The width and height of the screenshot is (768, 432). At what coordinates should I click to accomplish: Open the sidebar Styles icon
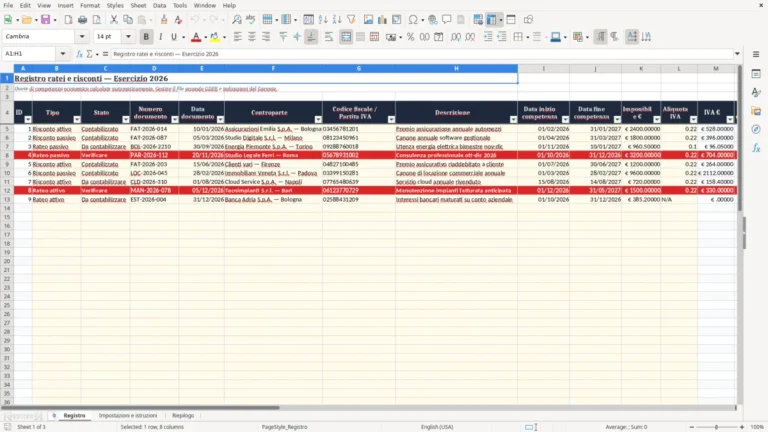point(756,92)
